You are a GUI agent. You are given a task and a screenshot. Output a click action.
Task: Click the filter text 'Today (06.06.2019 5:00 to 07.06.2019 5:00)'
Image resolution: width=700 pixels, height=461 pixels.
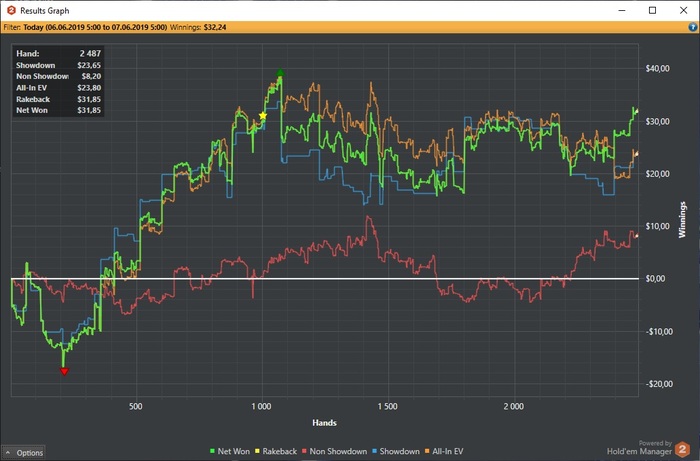[x=95, y=27]
